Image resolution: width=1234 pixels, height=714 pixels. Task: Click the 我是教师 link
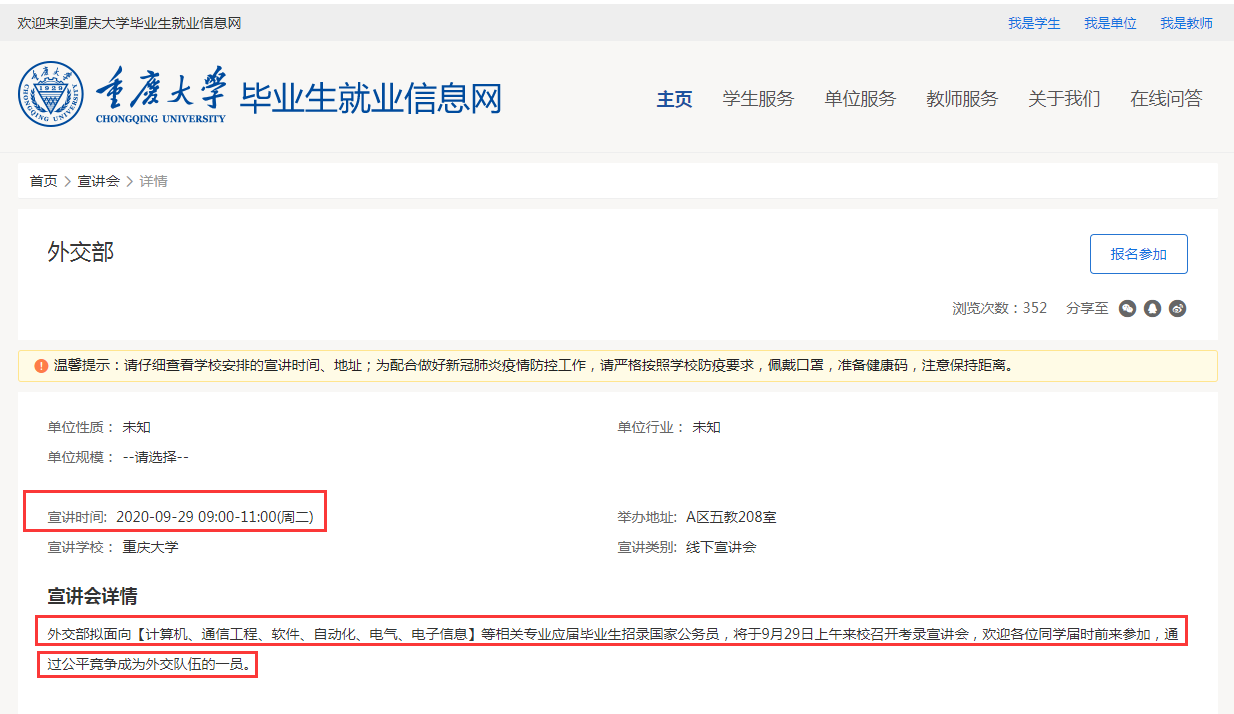[1186, 23]
